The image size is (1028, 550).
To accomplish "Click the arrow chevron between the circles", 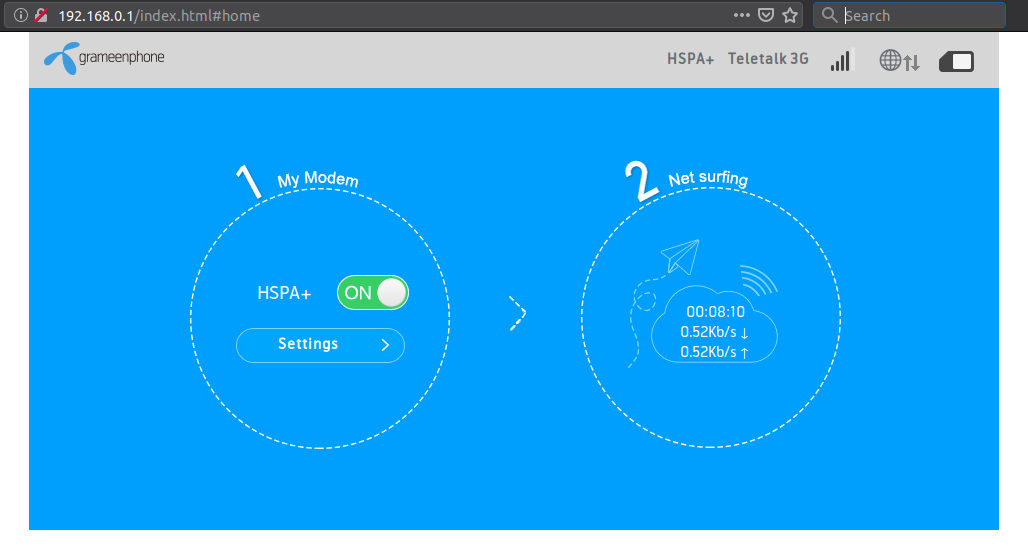I will click(x=518, y=313).
